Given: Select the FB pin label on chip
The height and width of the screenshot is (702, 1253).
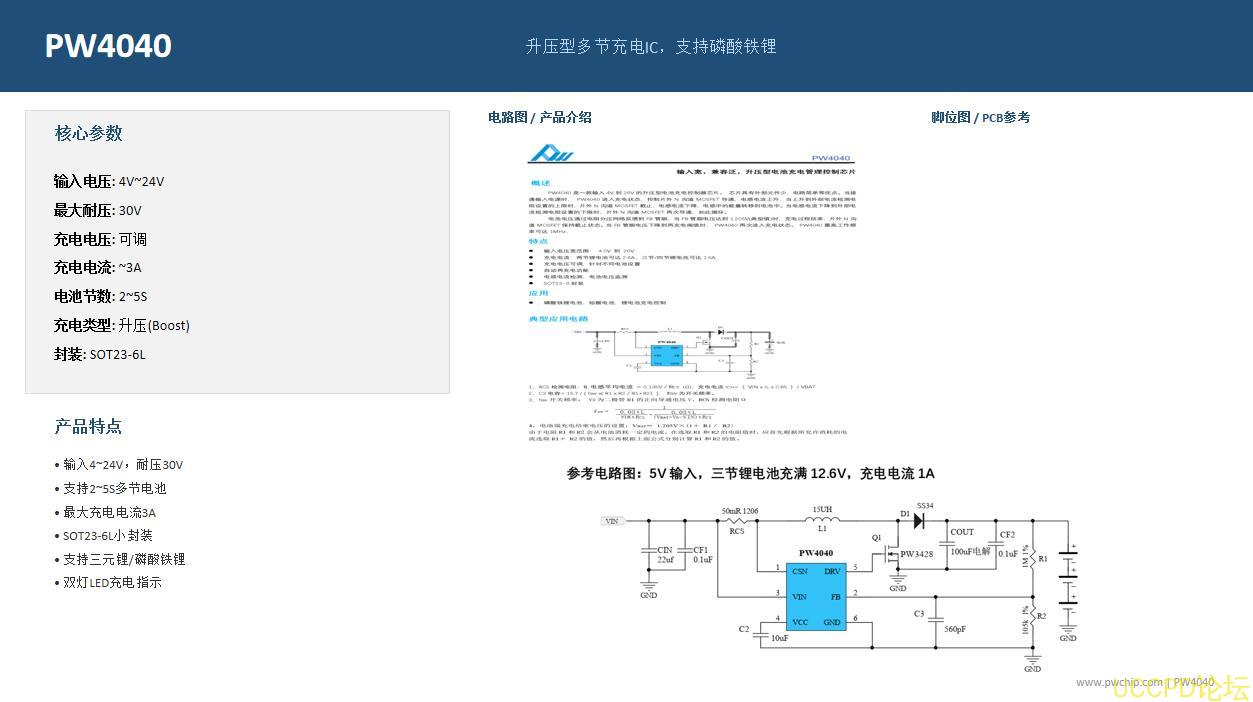Looking at the screenshot, I should pos(836,596).
